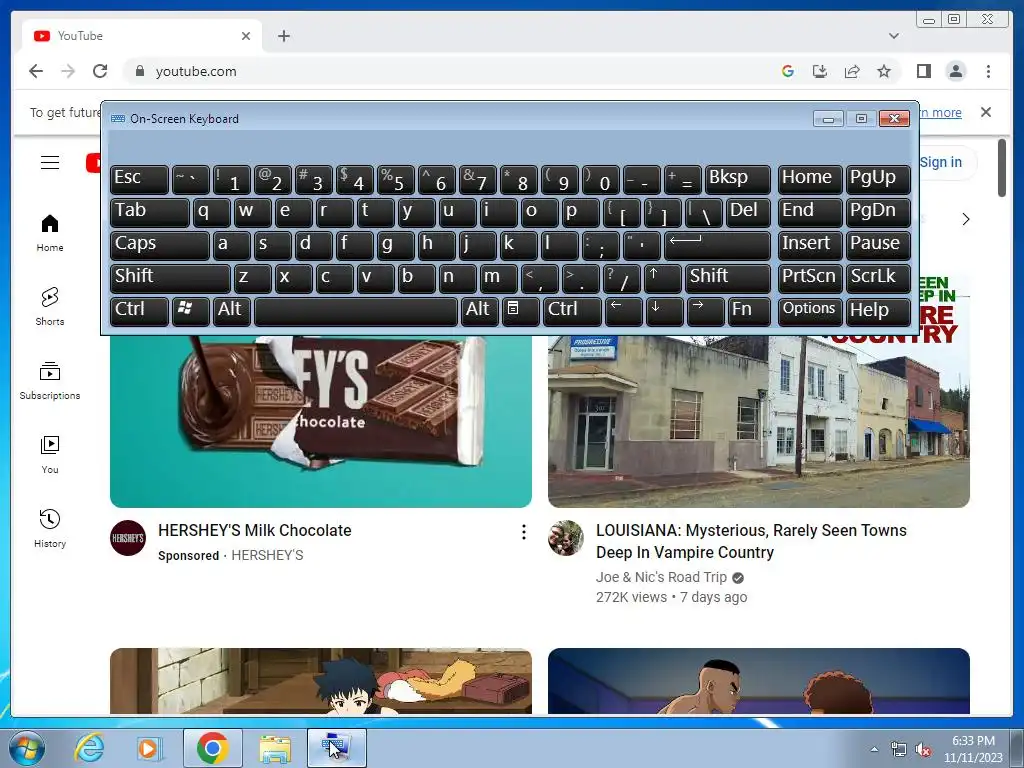The image size is (1024, 768).
Task: Close the YouTube tab
Action: (246, 36)
